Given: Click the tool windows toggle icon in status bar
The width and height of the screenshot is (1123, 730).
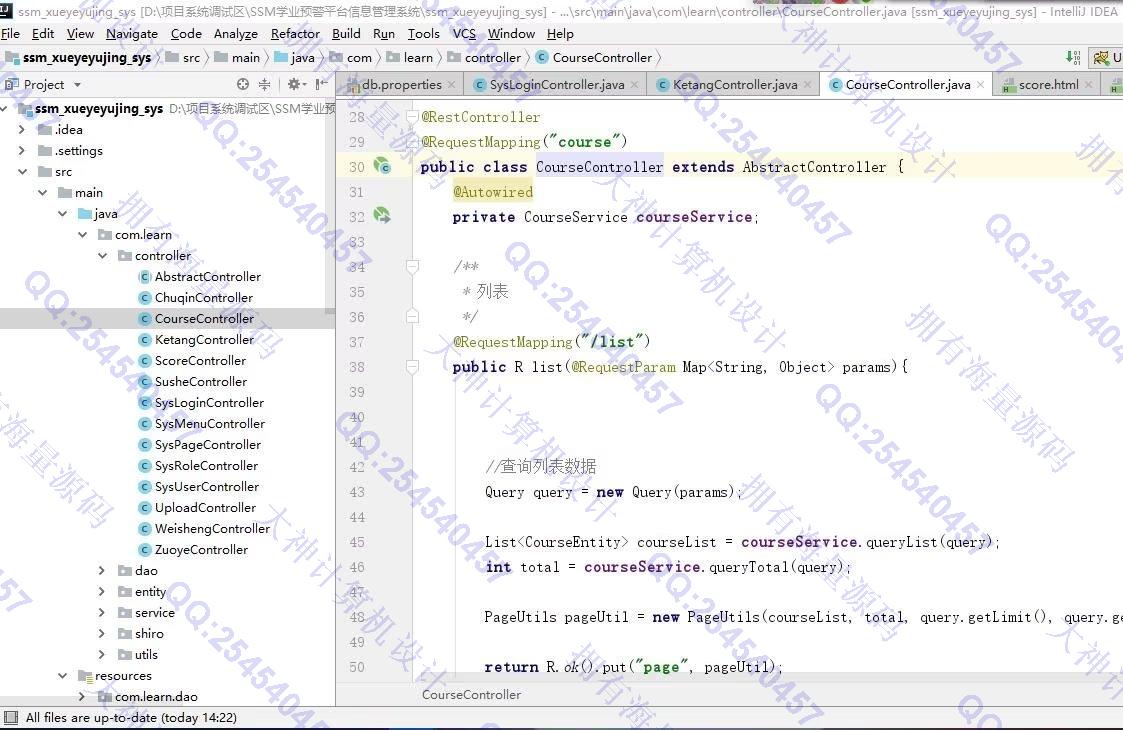Looking at the screenshot, I should click(x=11, y=717).
